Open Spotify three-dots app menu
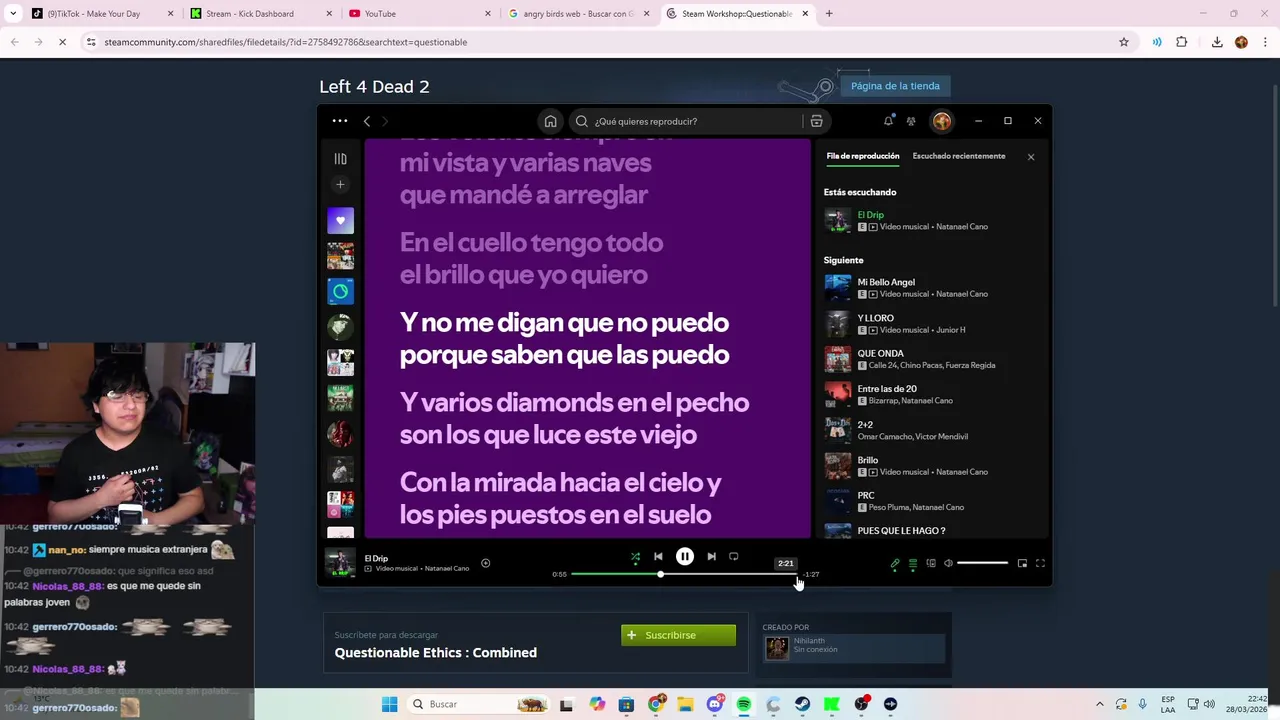The height and width of the screenshot is (720, 1280). pos(340,121)
